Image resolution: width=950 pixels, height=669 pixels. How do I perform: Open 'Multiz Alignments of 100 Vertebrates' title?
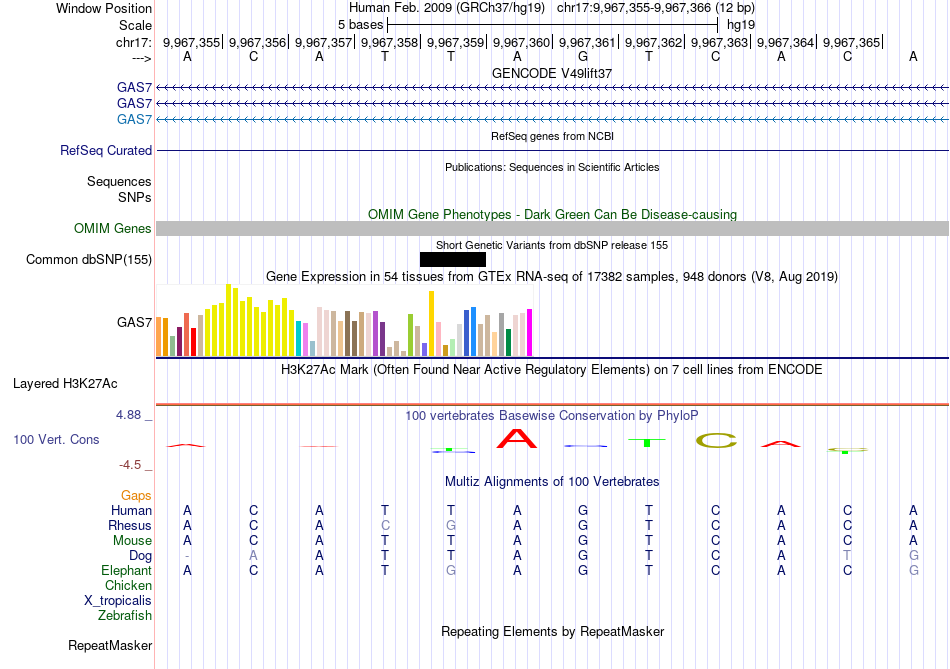pos(552,482)
